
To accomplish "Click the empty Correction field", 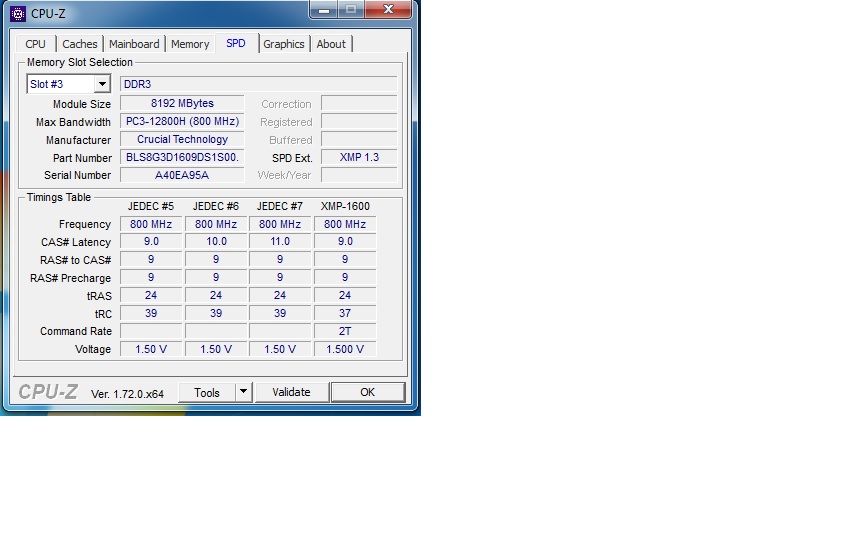I will tap(359, 104).
